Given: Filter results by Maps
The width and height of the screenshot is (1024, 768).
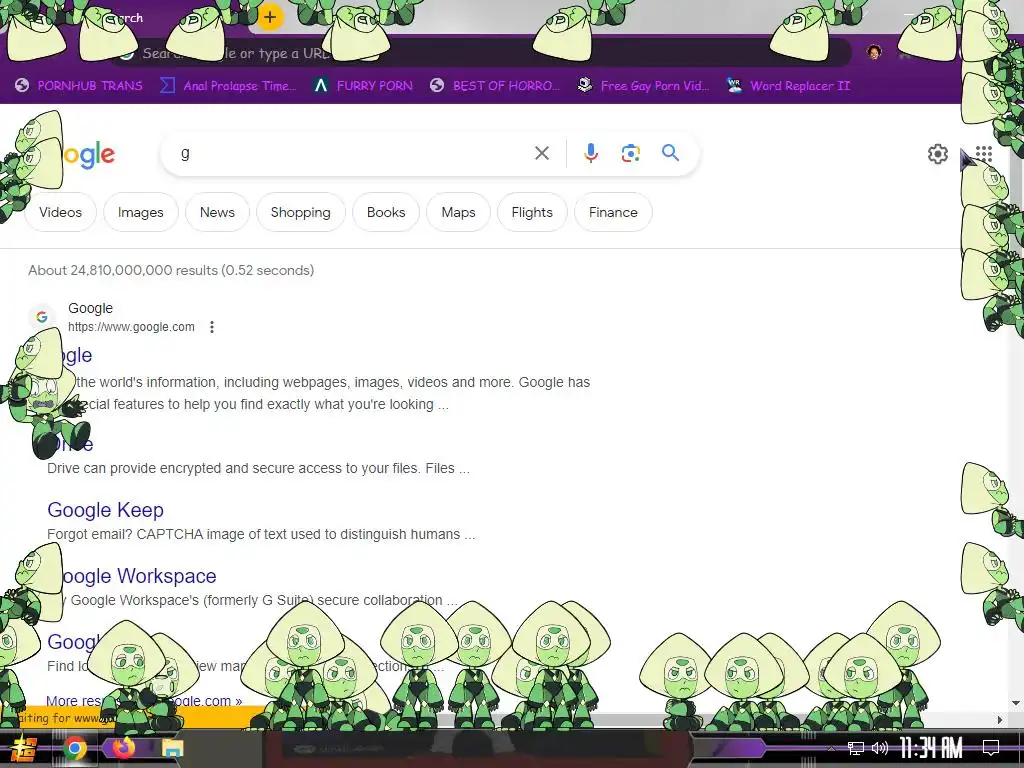Looking at the screenshot, I should 458,212.
